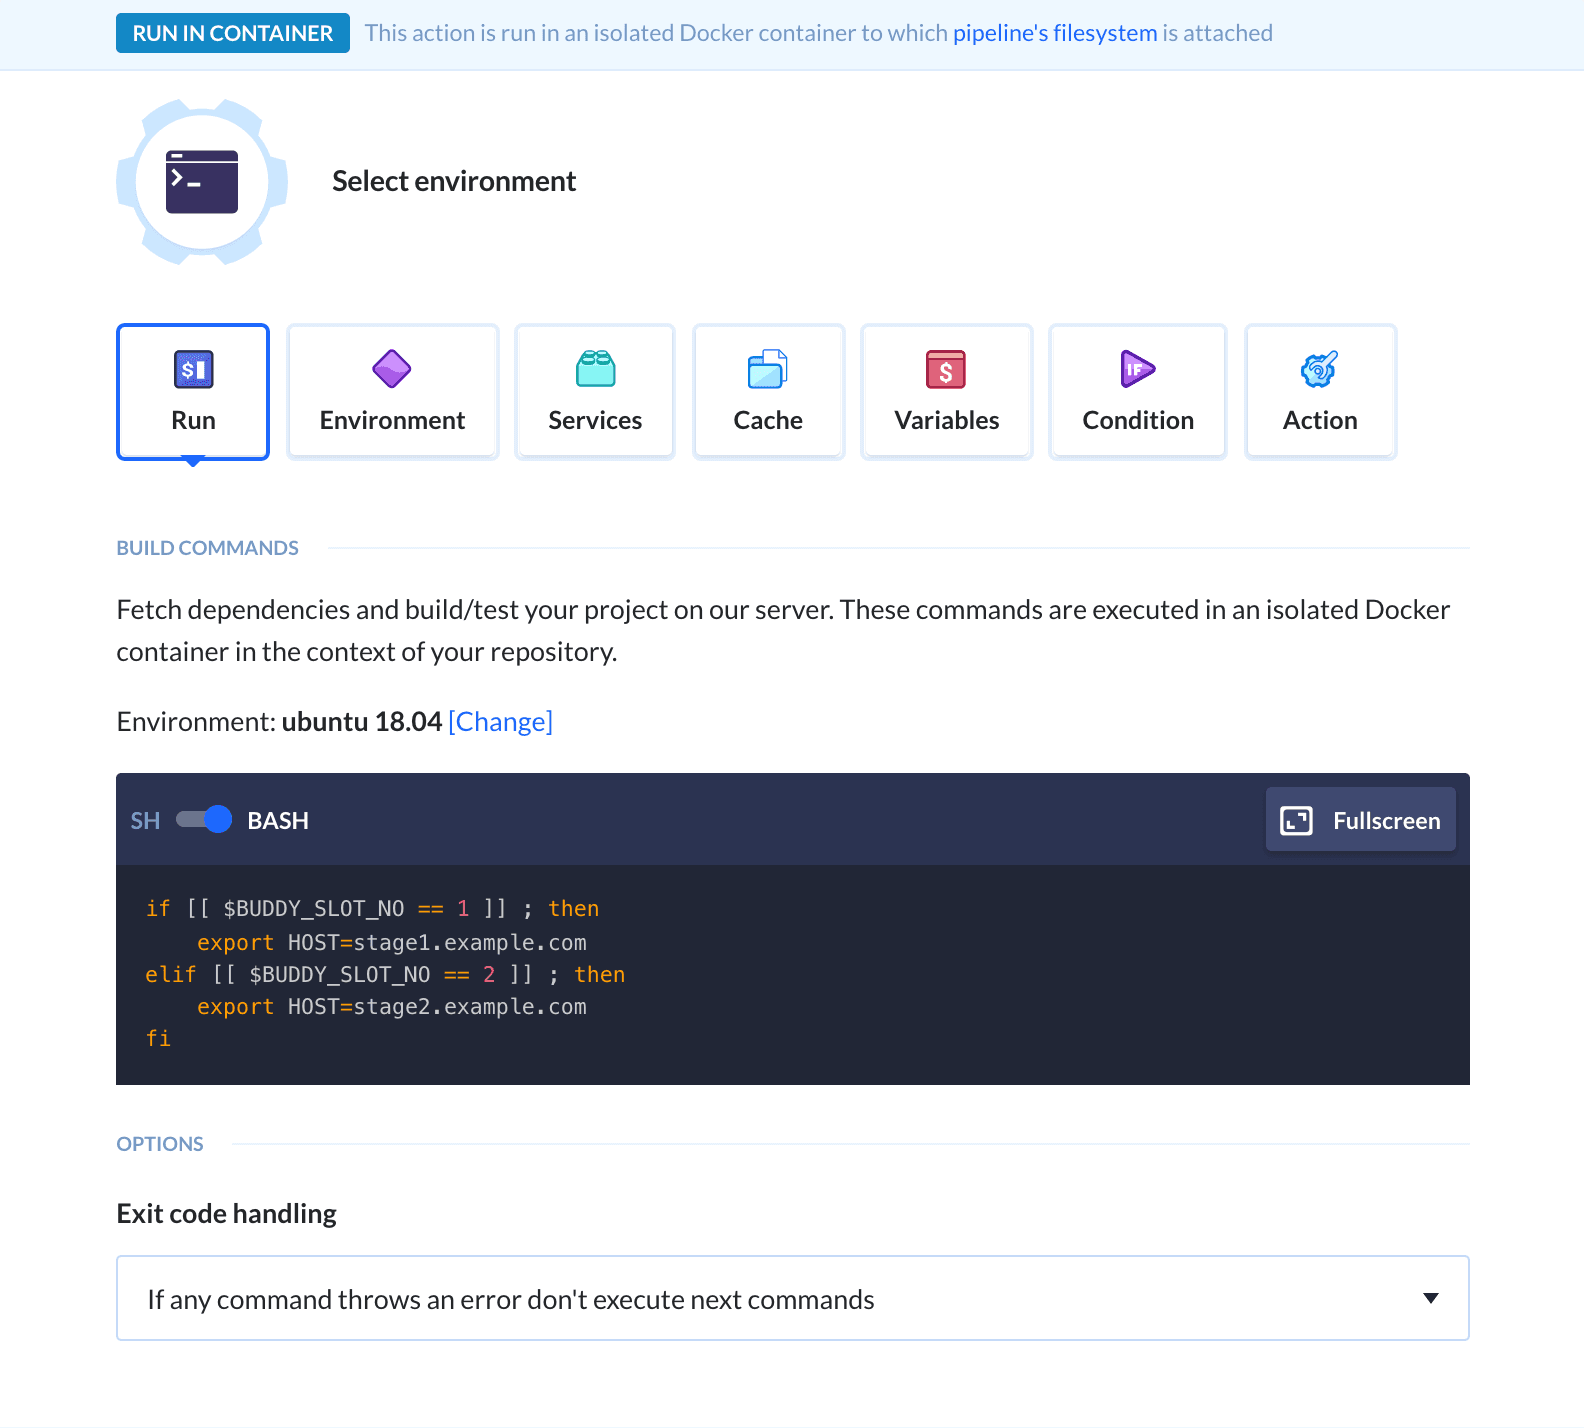Click the large terminal gear icon
Viewport: 1584px width, 1428px height.
coord(202,182)
